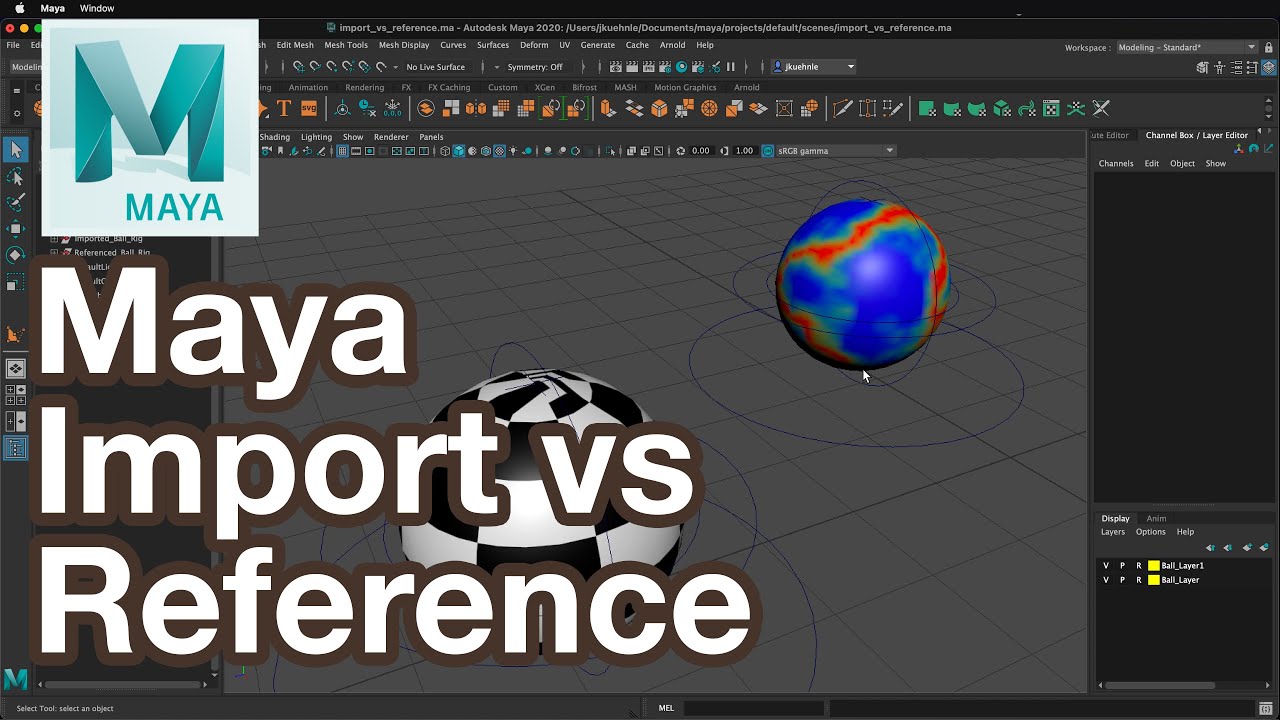Select the Lasso Select tool

coord(16,177)
